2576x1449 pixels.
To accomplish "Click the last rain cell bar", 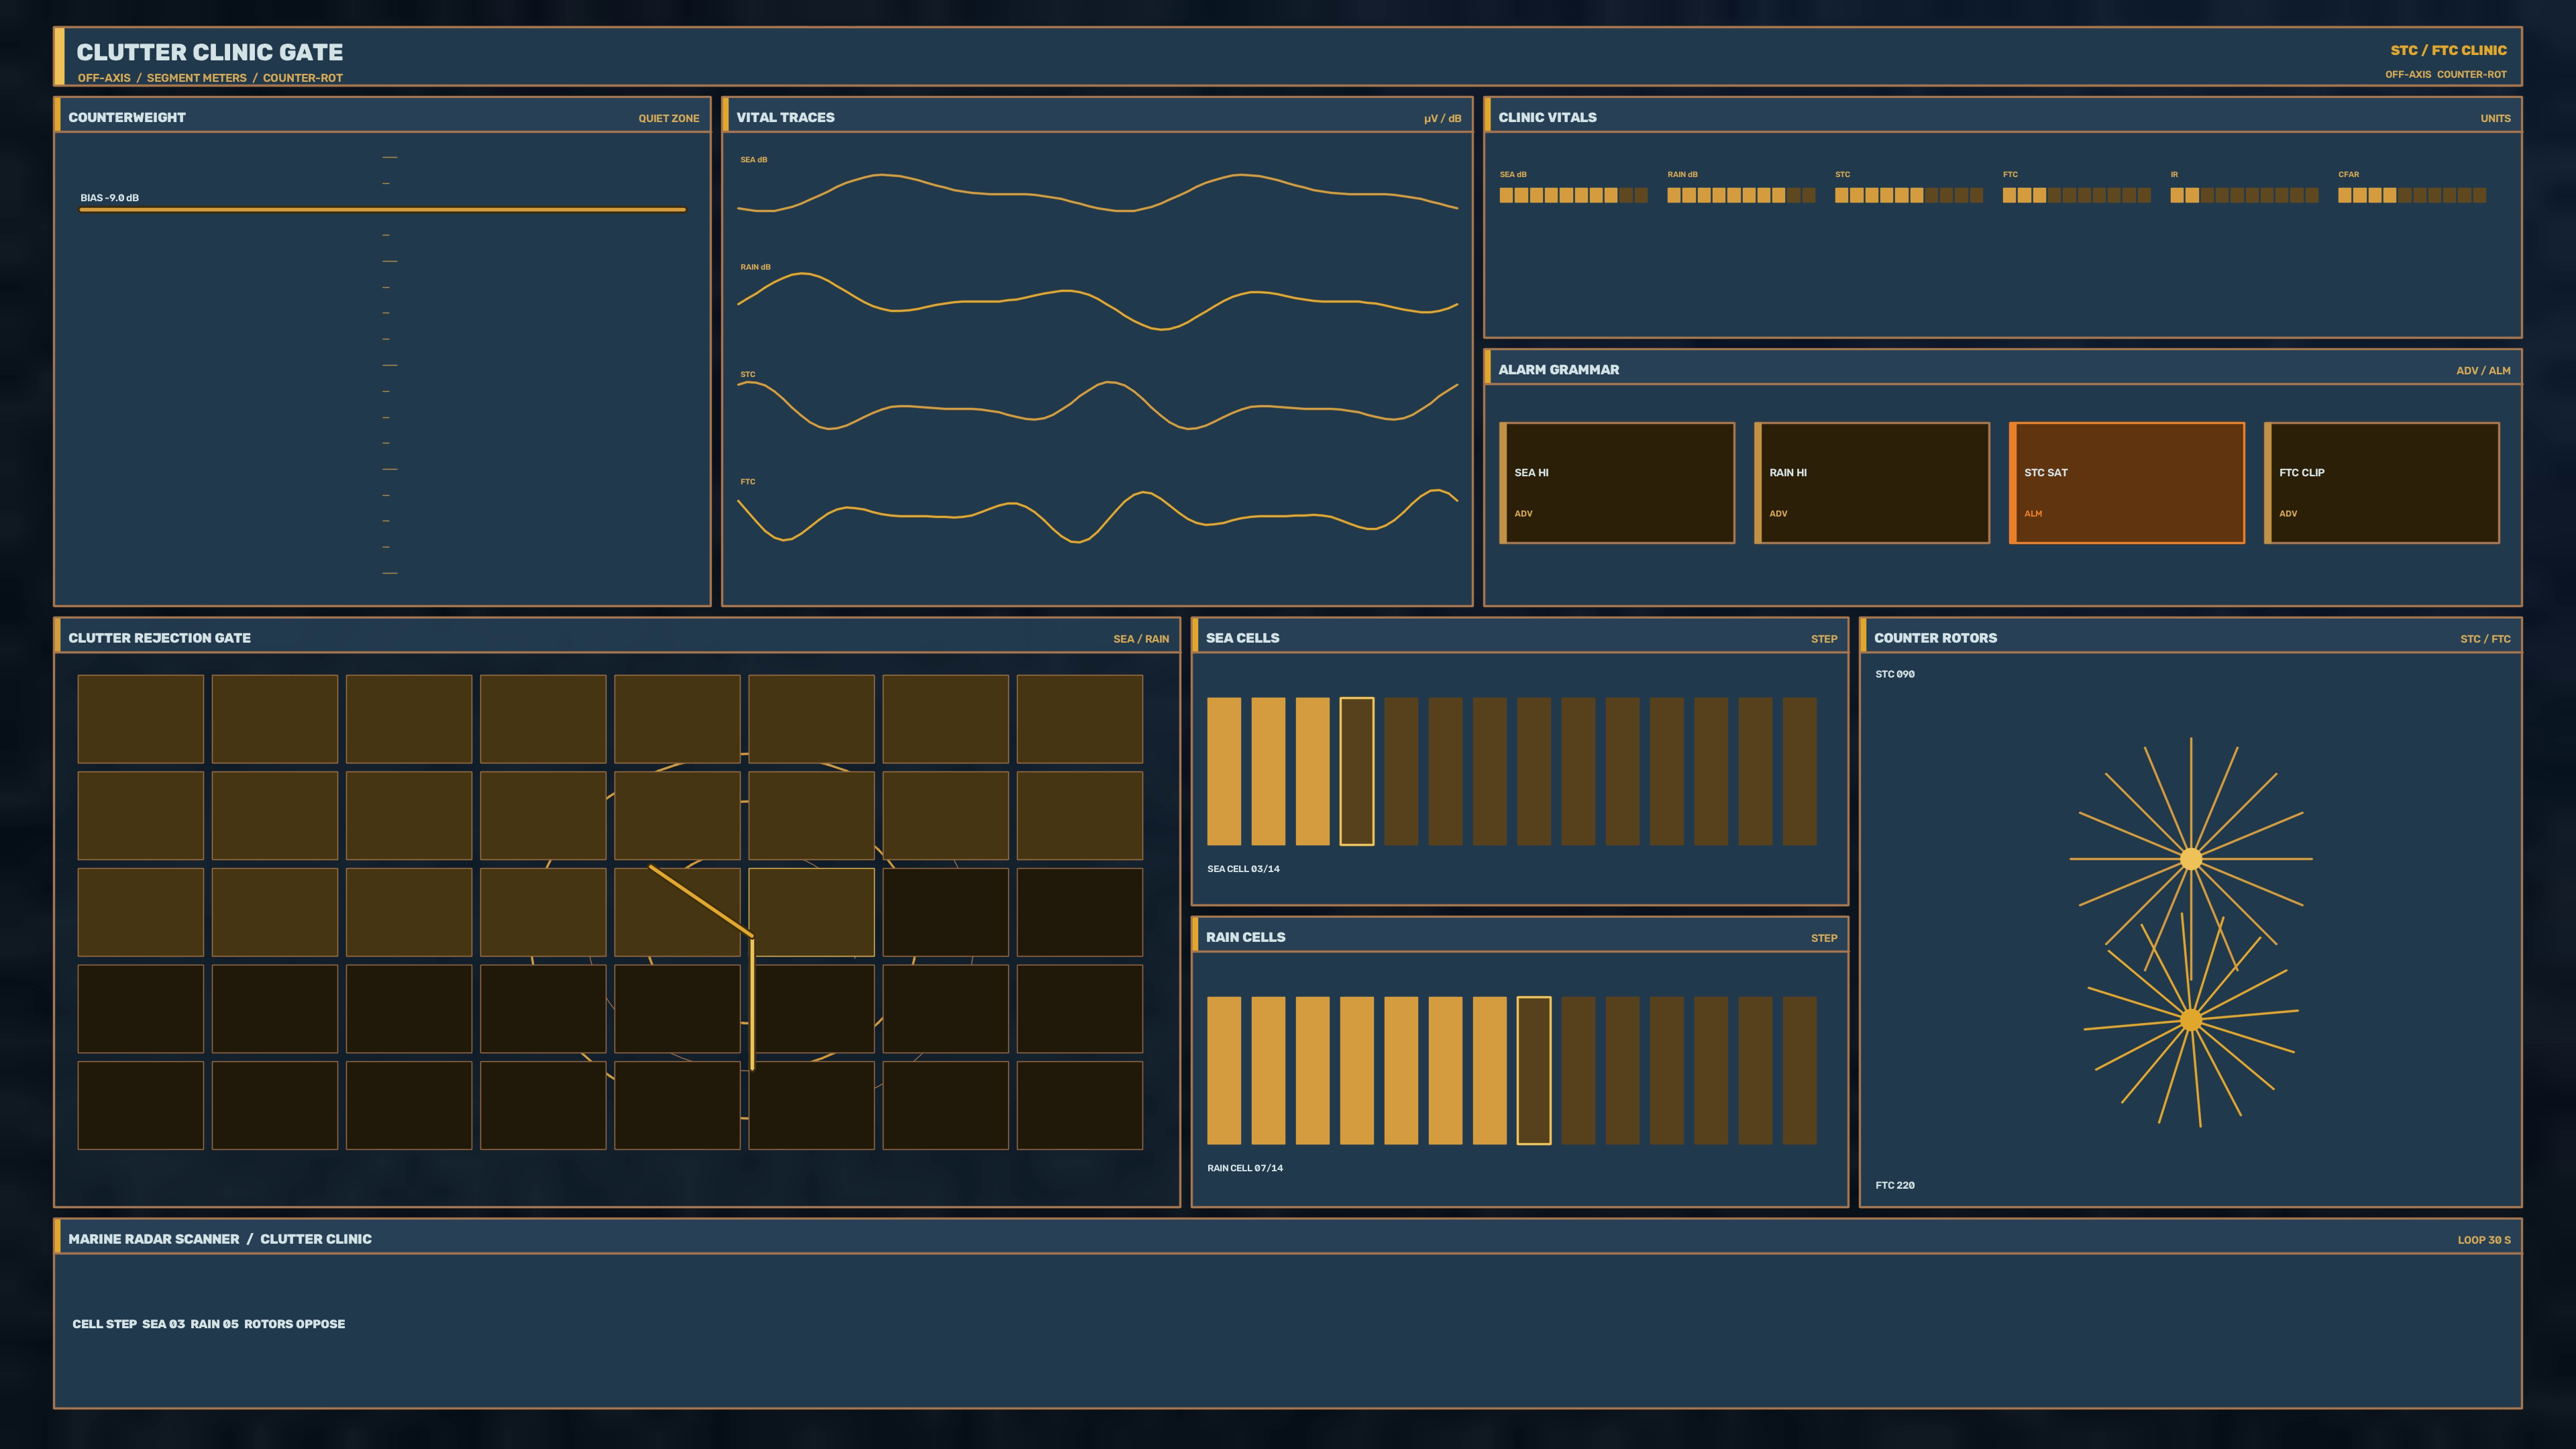I will 1800,1070.
